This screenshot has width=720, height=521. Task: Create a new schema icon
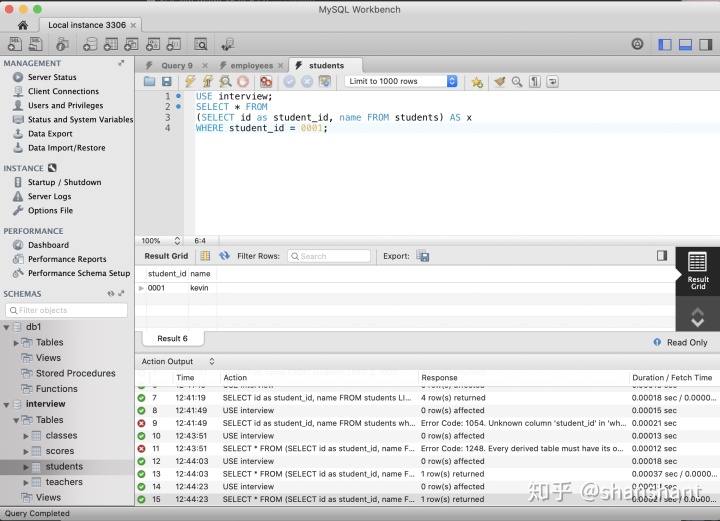90,44
